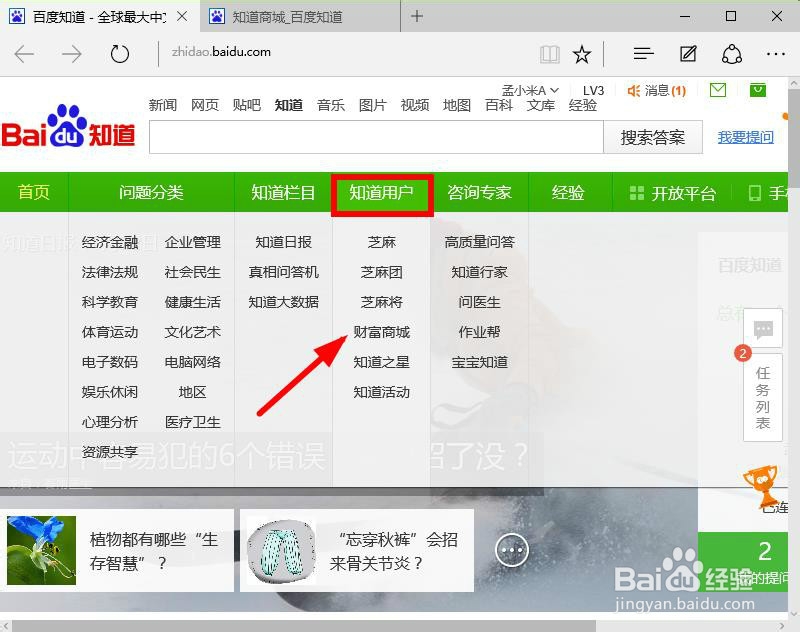
Task: Click the green shopping bag icon
Action: [758, 90]
